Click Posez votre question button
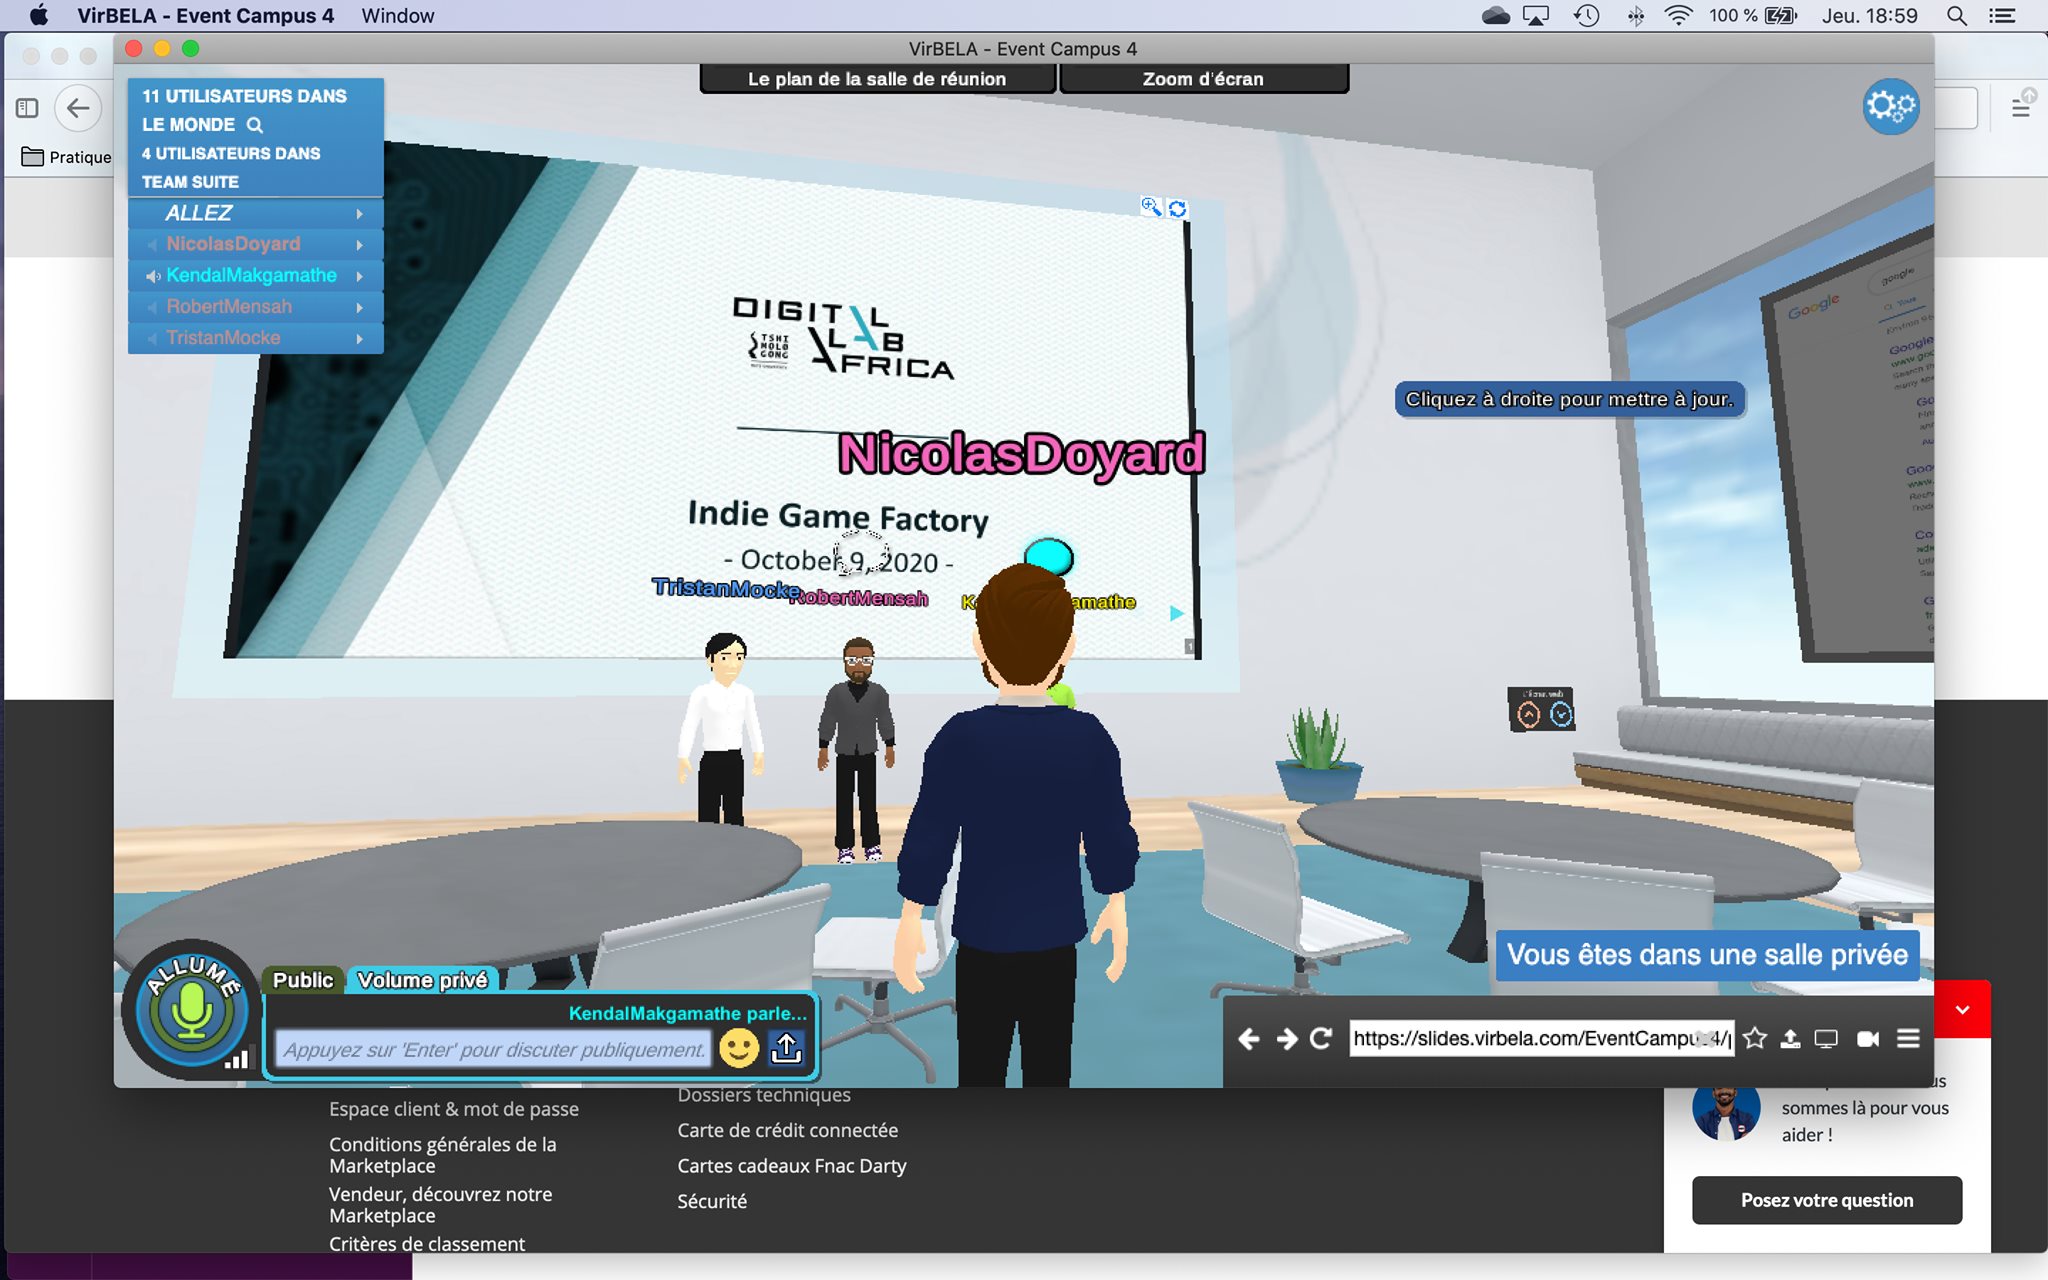The width and height of the screenshot is (2048, 1280). 1827,1200
